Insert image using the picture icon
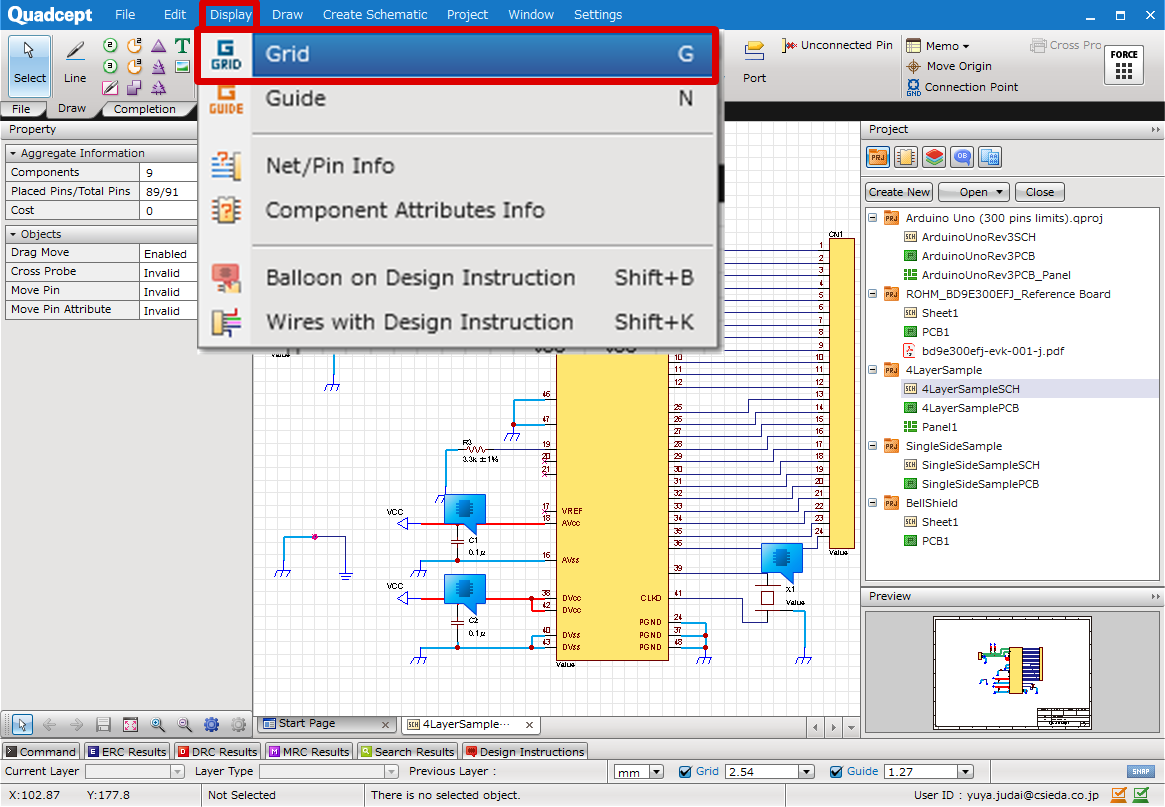The width and height of the screenshot is (1165, 807). 182,67
